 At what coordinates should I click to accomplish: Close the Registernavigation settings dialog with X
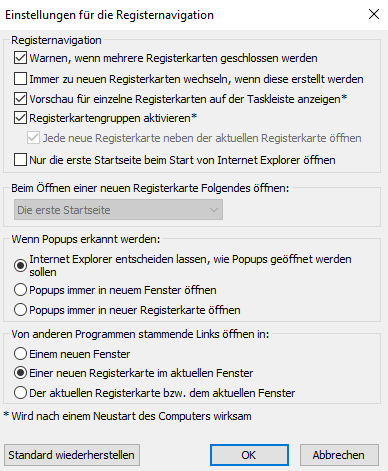point(374,14)
